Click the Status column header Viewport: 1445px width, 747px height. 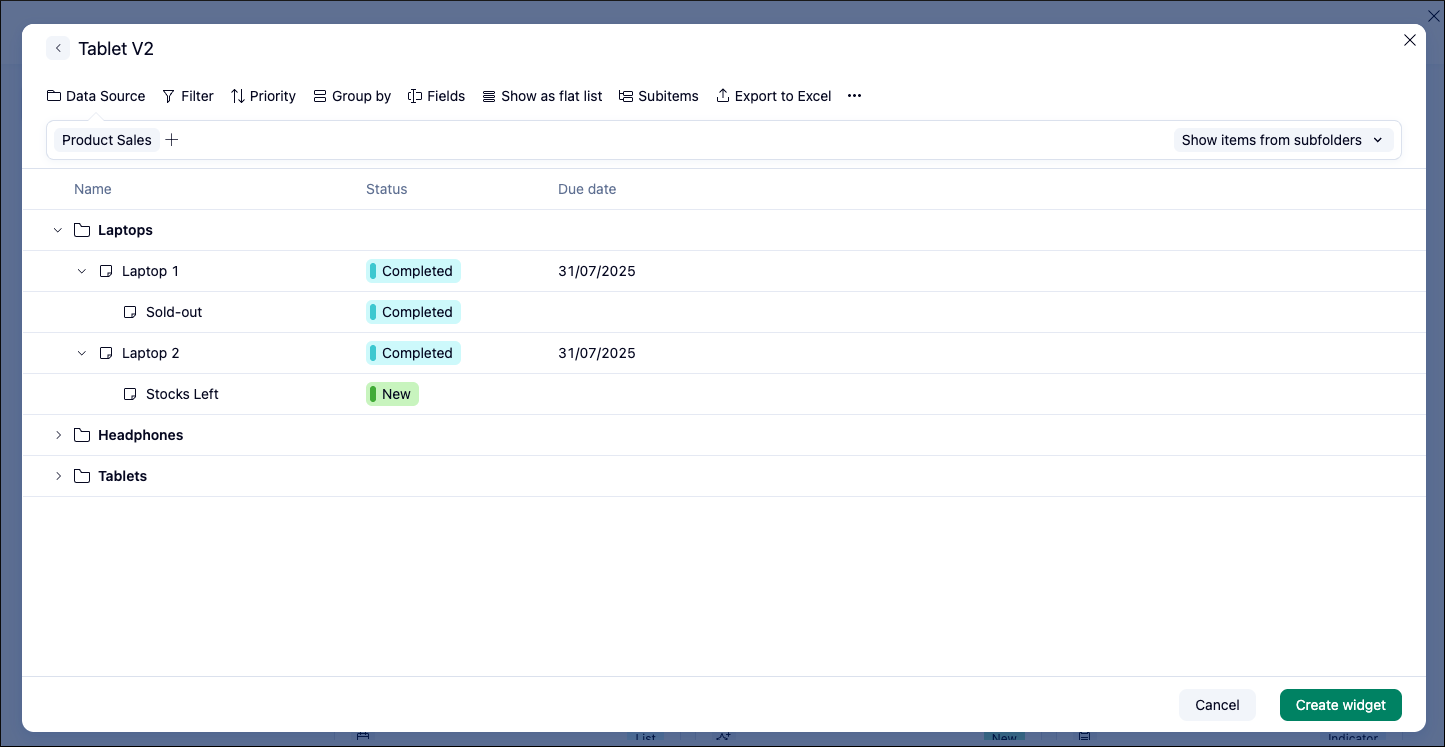click(x=387, y=189)
